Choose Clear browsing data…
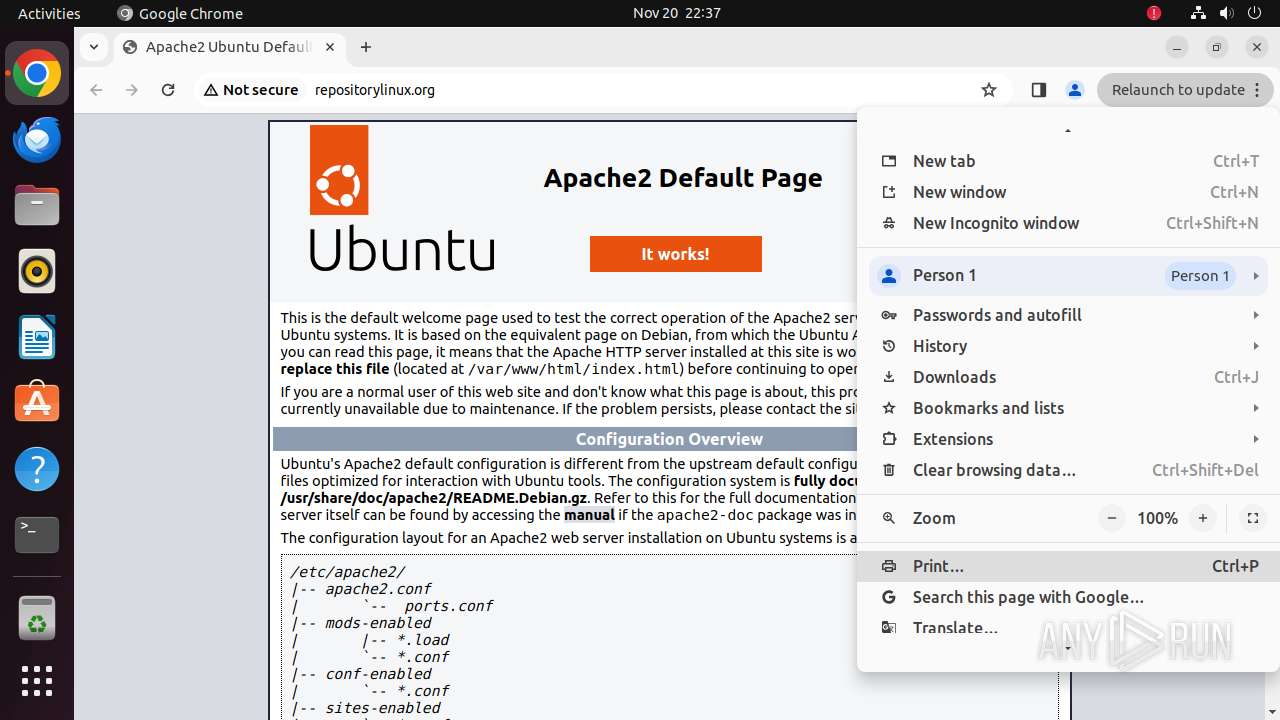The height and width of the screenshot is (720, 1280). (1069, 470)
